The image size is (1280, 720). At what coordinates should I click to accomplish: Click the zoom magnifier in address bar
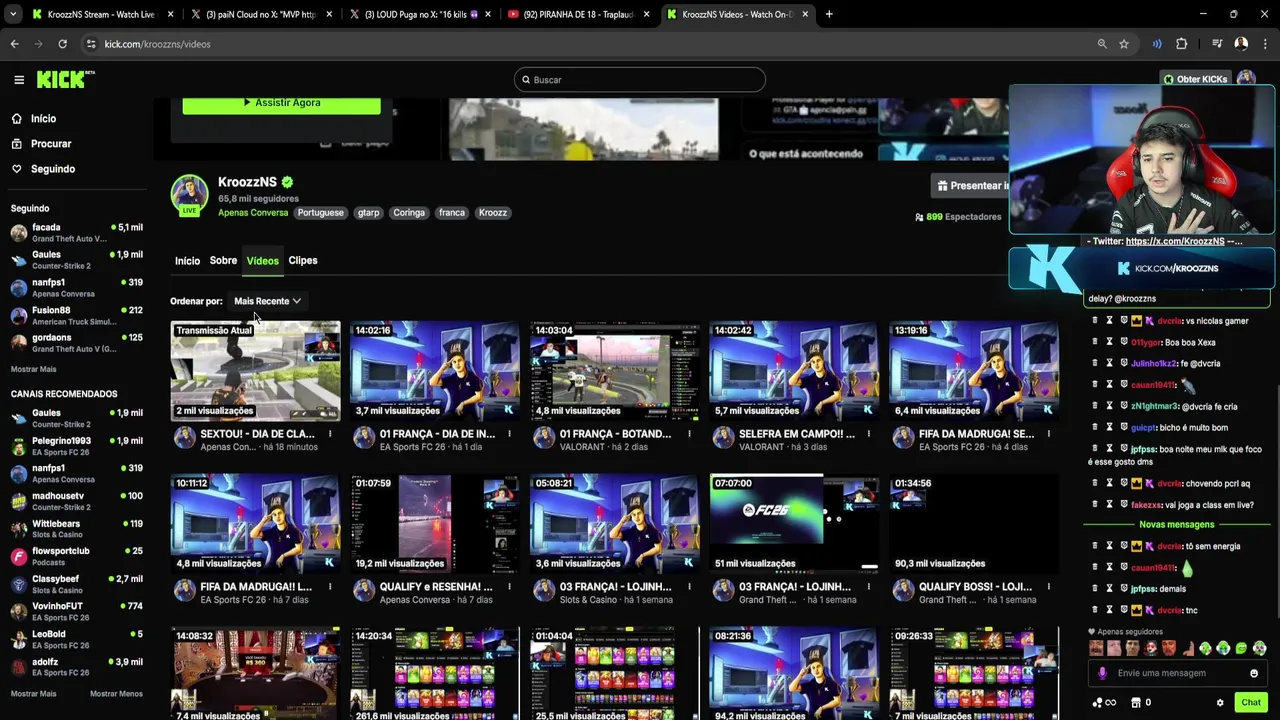click(1102, 44)
